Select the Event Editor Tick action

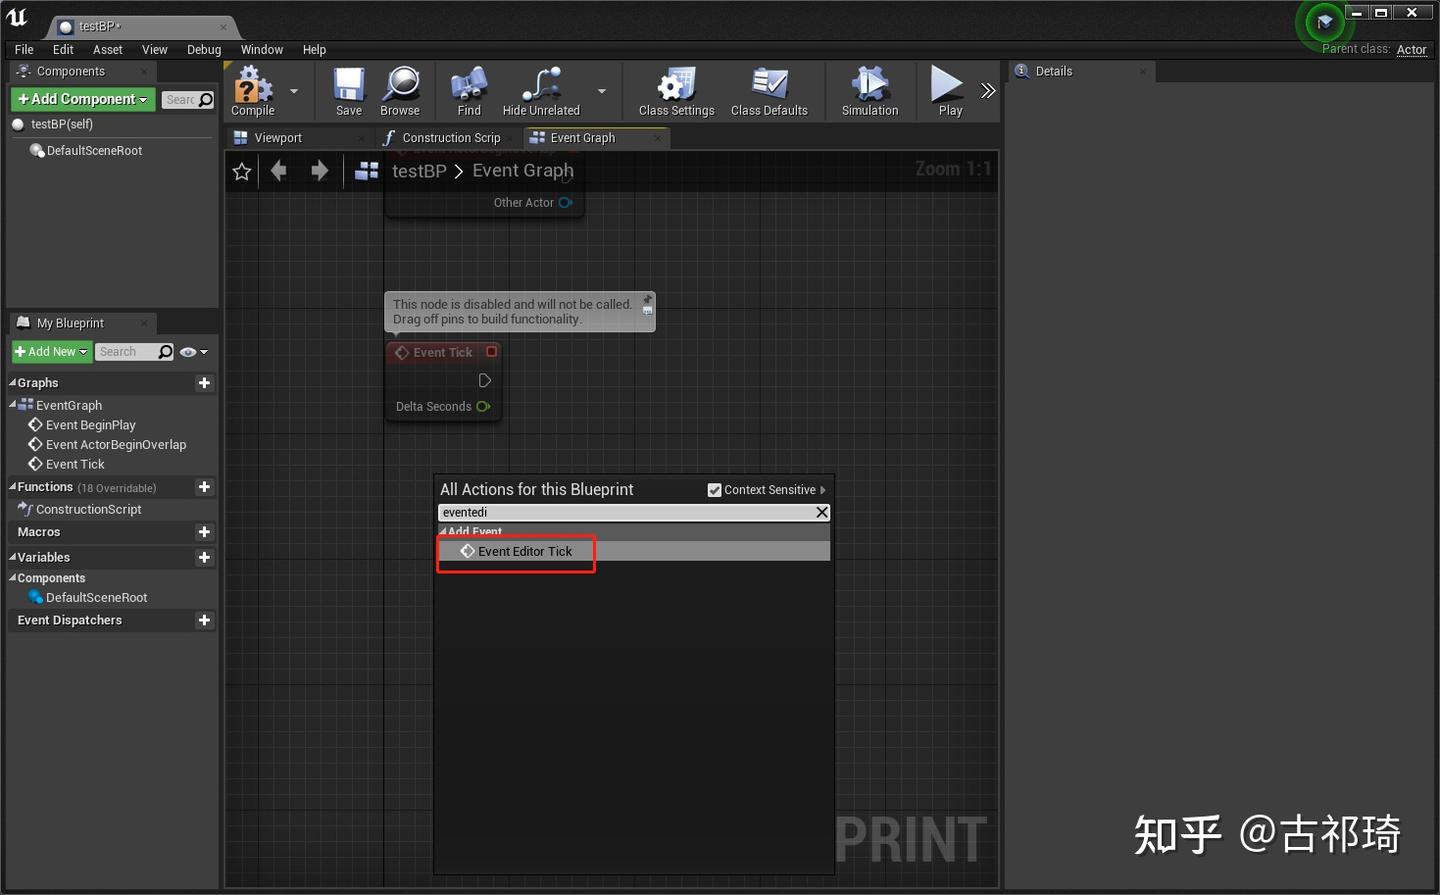(525, 551)
